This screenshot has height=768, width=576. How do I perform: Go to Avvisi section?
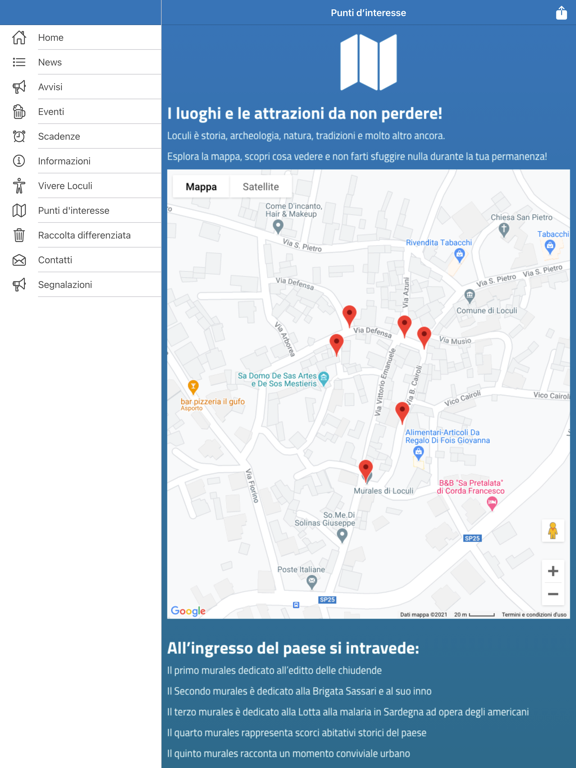pyautogui.click(x=80, y=87)
